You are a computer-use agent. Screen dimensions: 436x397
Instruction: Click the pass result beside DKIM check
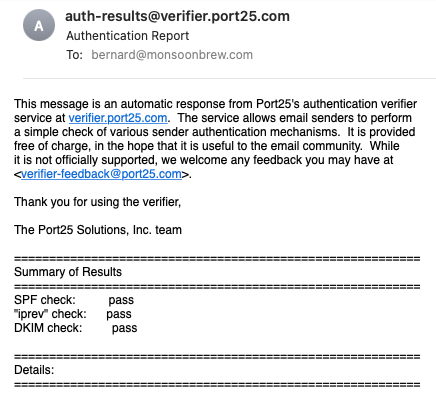124,328
